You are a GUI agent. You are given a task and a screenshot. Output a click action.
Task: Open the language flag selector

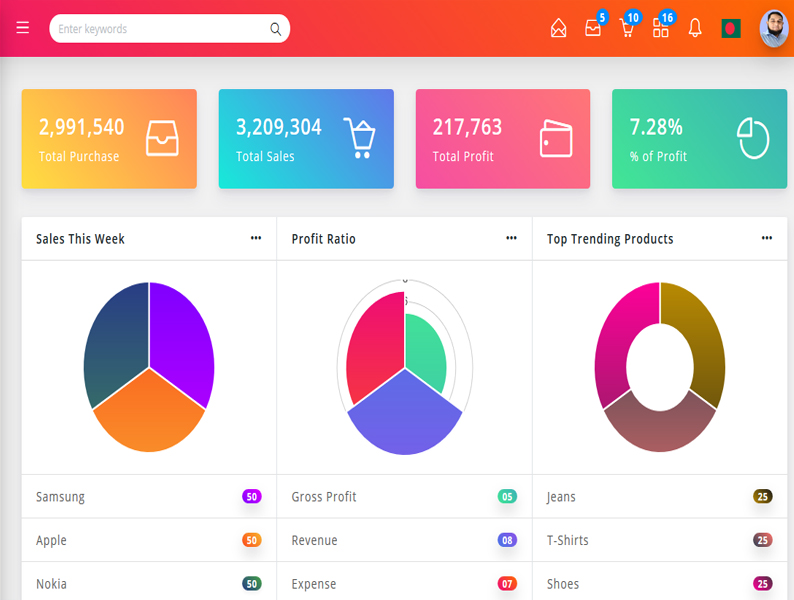(x=731, y=29)
